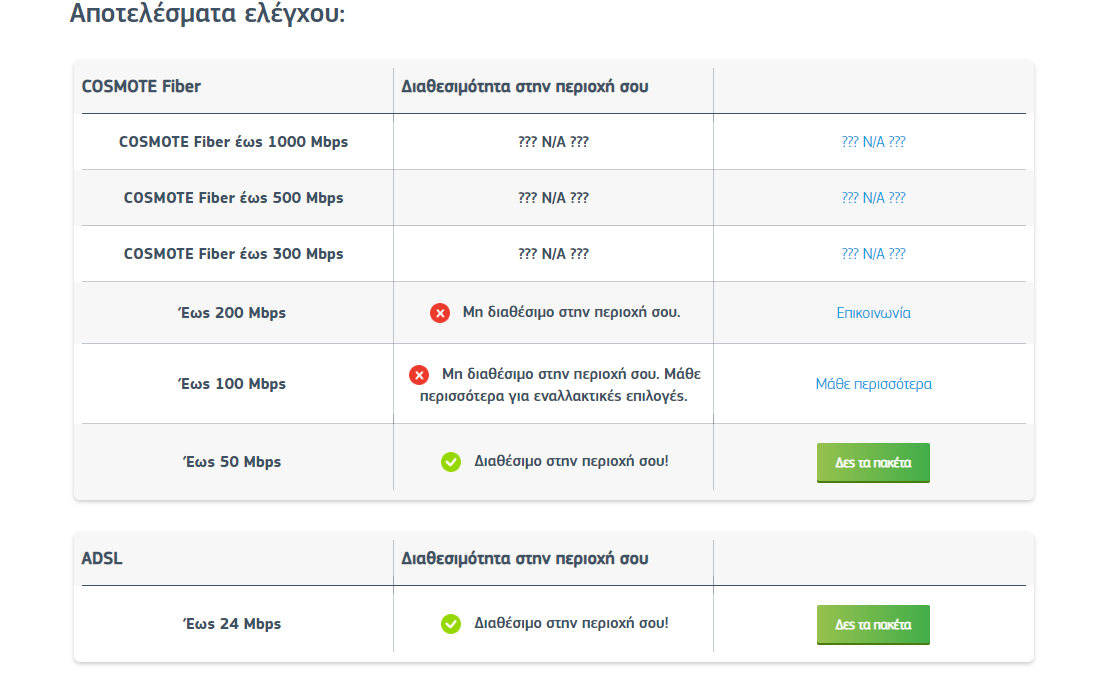
Task: Click red X icon in Έως 100 Mbps row
Action: (x=419, y=375)
